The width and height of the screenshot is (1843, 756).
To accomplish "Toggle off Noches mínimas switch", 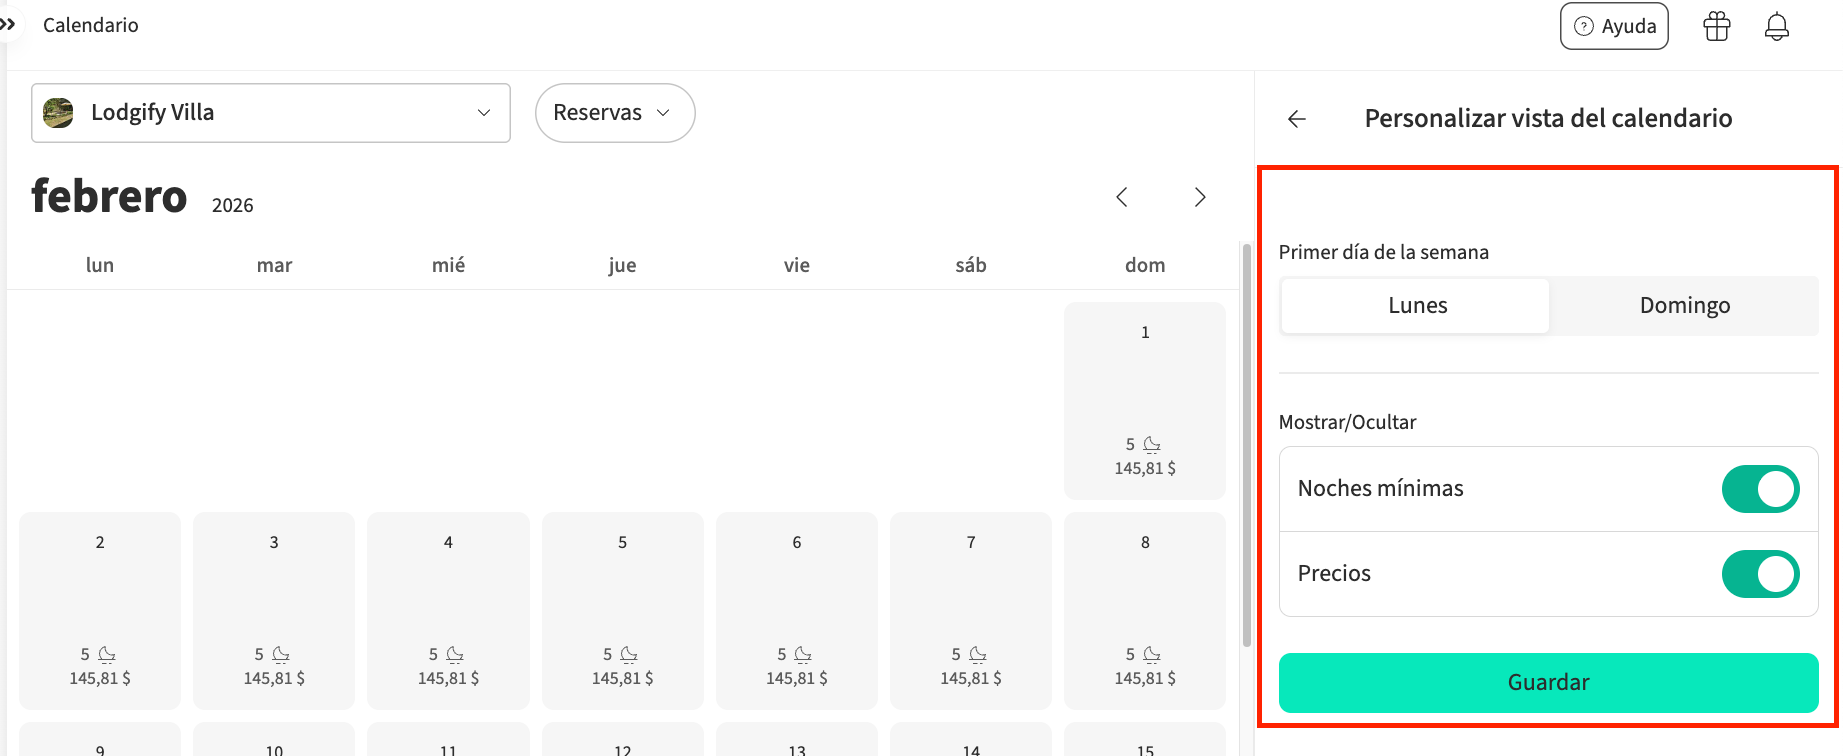I will point(1759,489).
